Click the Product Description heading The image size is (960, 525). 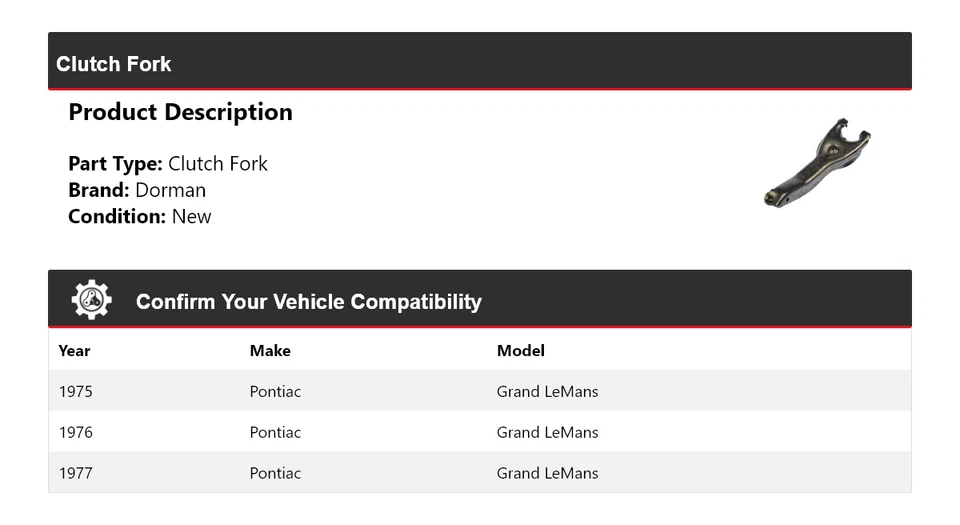(180, 112)
